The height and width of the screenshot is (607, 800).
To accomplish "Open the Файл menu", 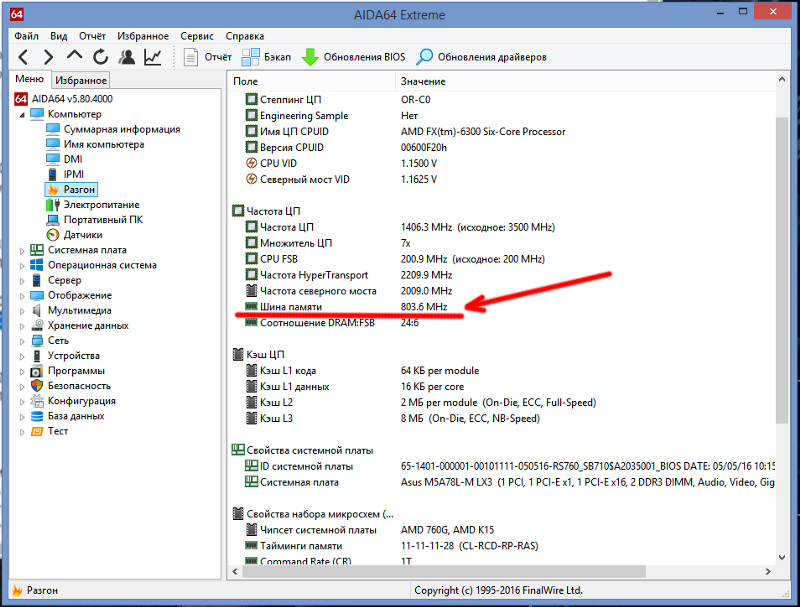I will 27,36.
